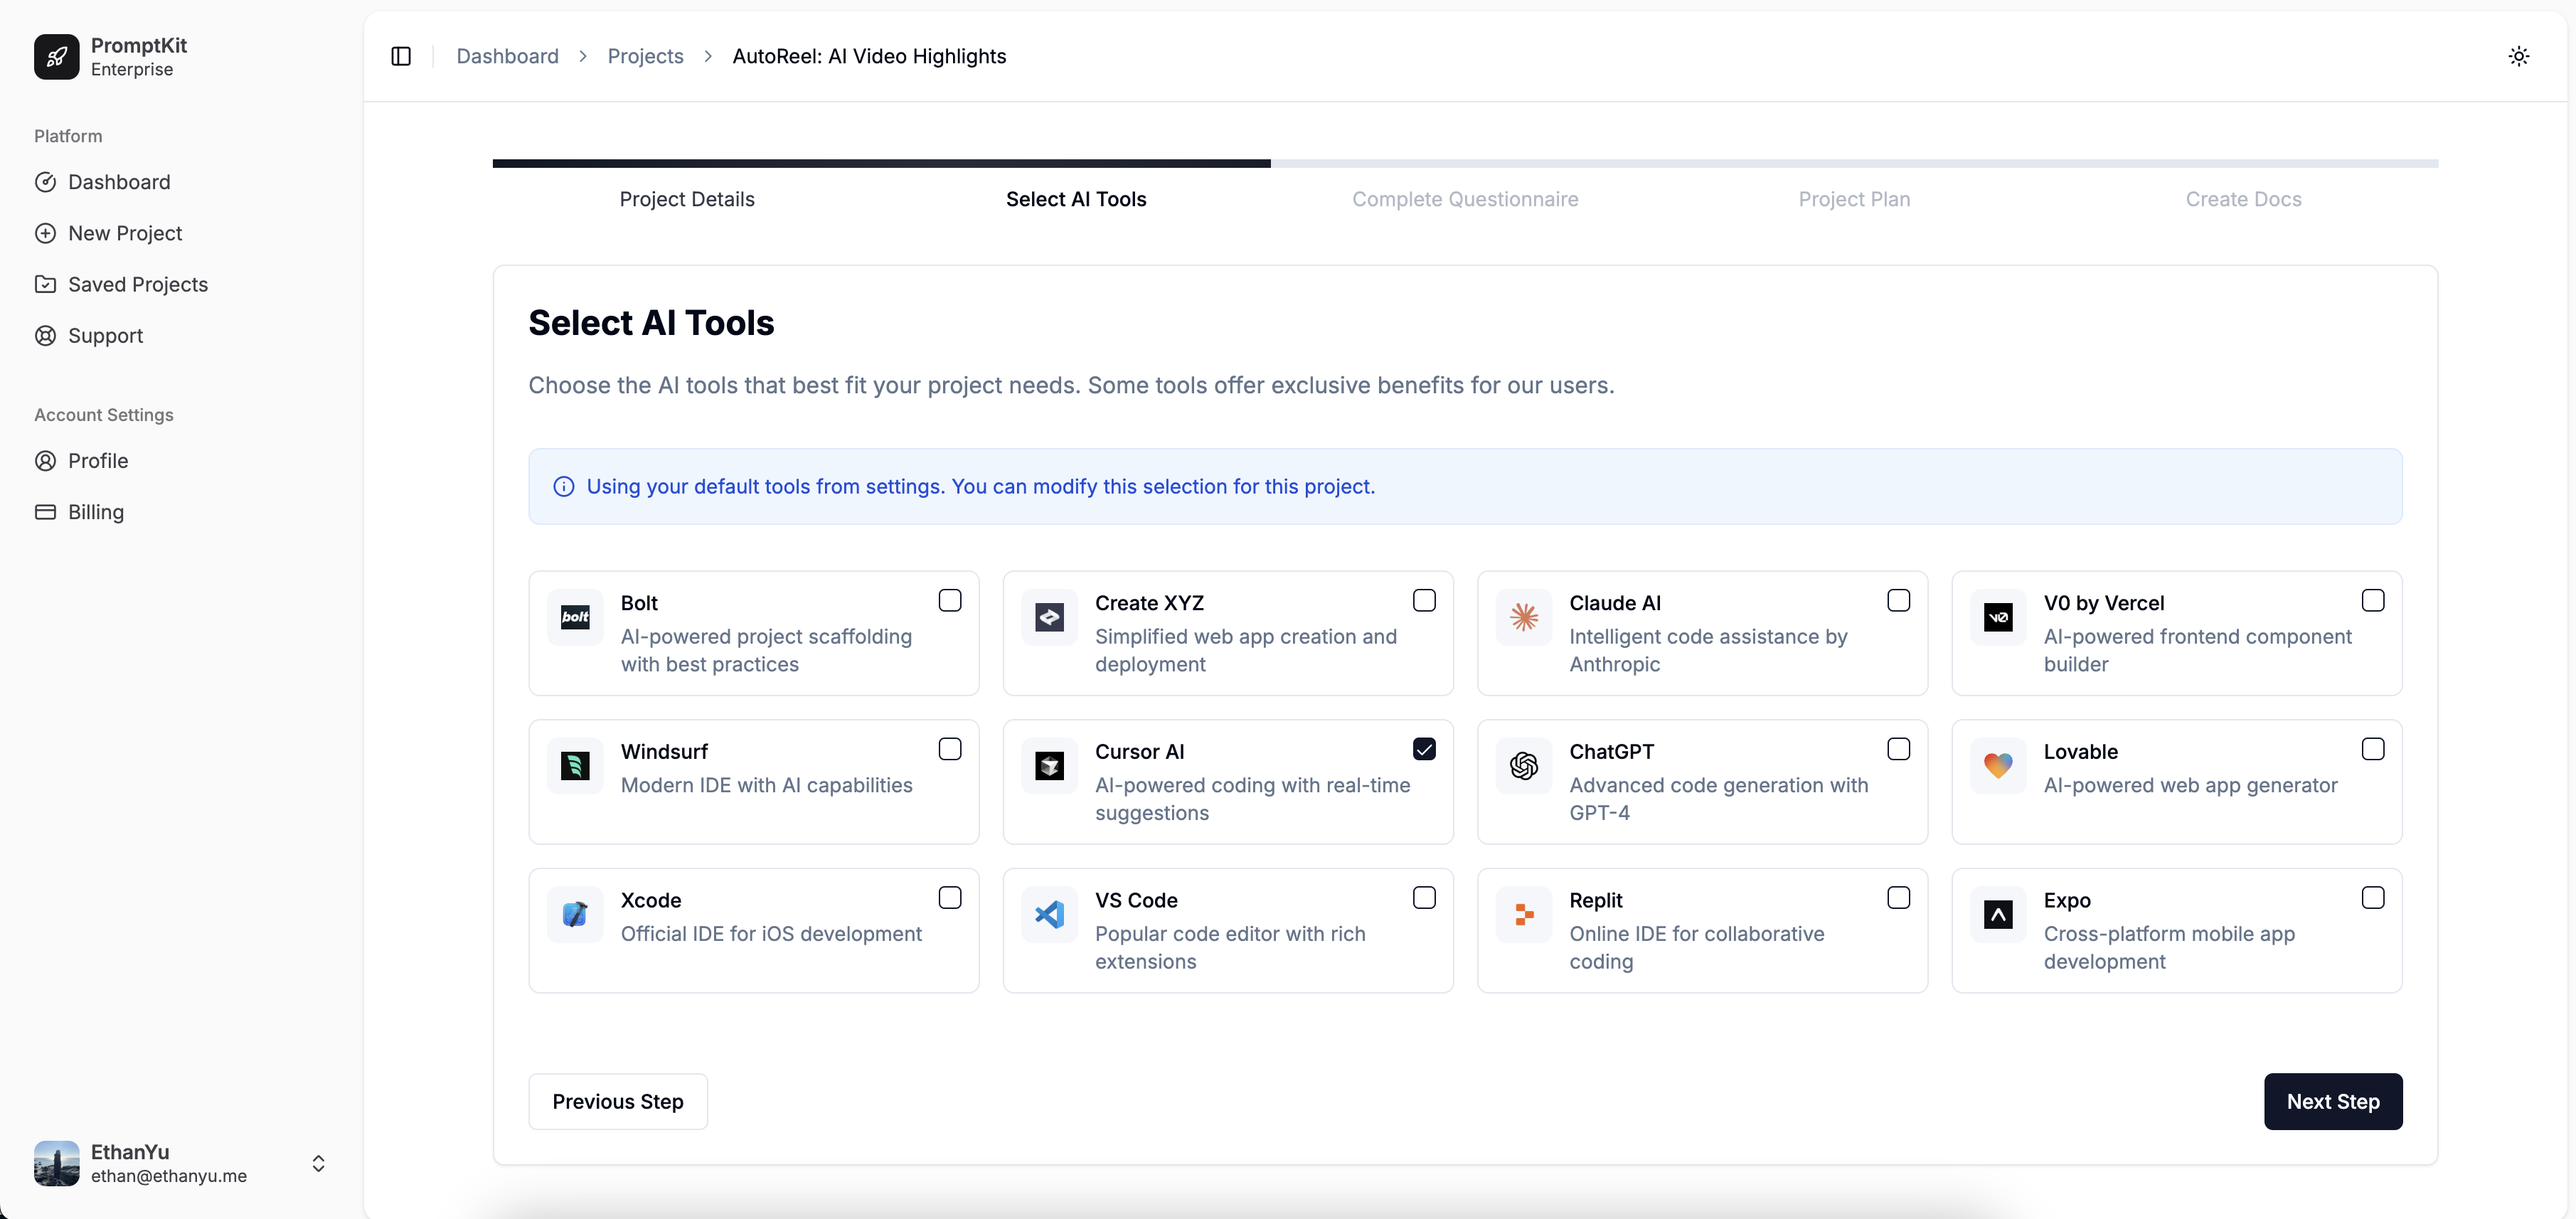The height and width of the screenshot is (1219, 2576).
Task: Open the Complete Questionnaire step
Action: [1465, 199]
